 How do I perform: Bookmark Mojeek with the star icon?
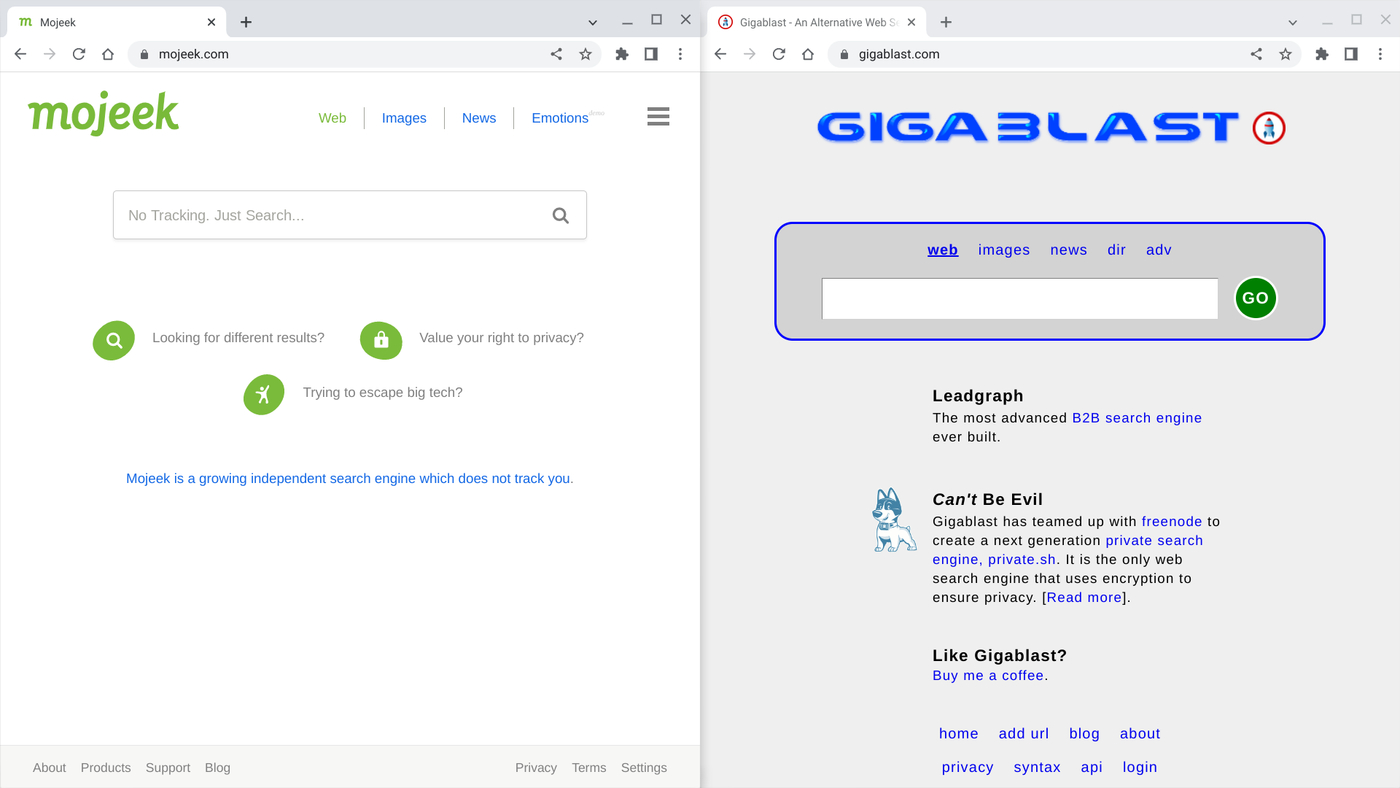(585, 54)
